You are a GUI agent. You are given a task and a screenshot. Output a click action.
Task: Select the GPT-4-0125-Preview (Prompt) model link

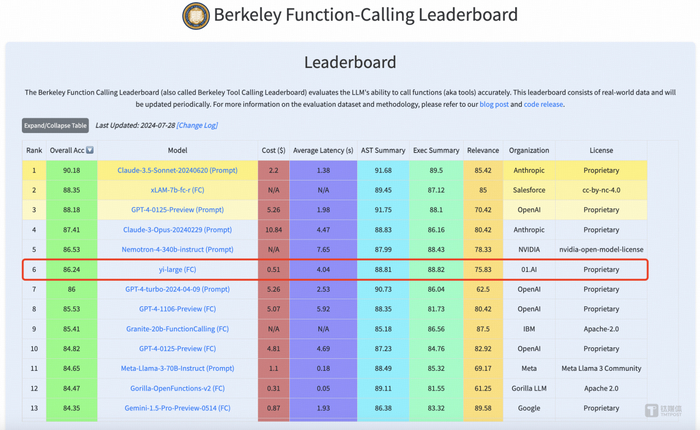tap(177, 210)
